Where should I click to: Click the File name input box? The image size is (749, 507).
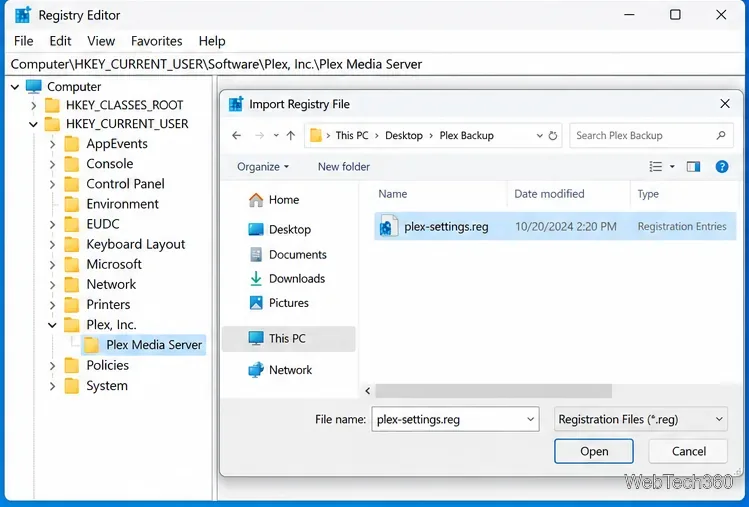point(455,420)
